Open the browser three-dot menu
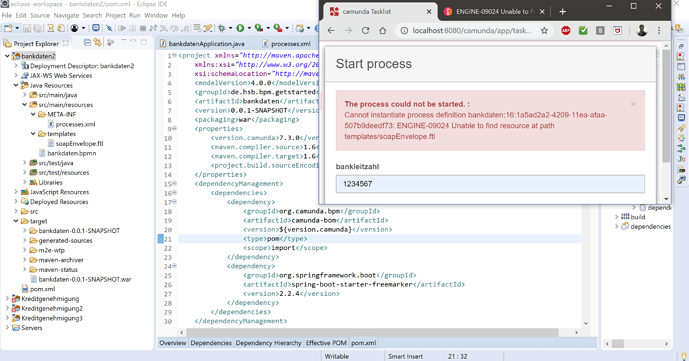689x361 pixels. 659,30
